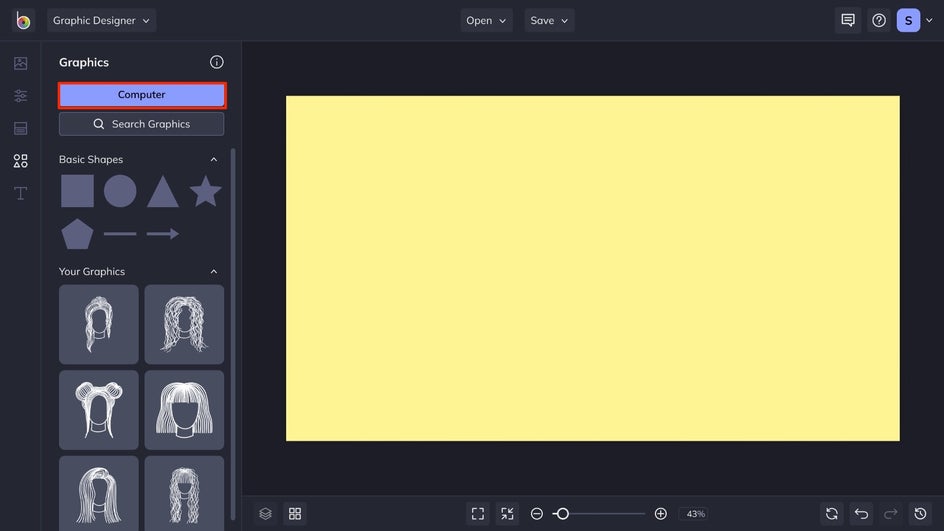Click the fit to screen icon
The image size is (944, 531).
pyautogui.click(x=478, y=514)
